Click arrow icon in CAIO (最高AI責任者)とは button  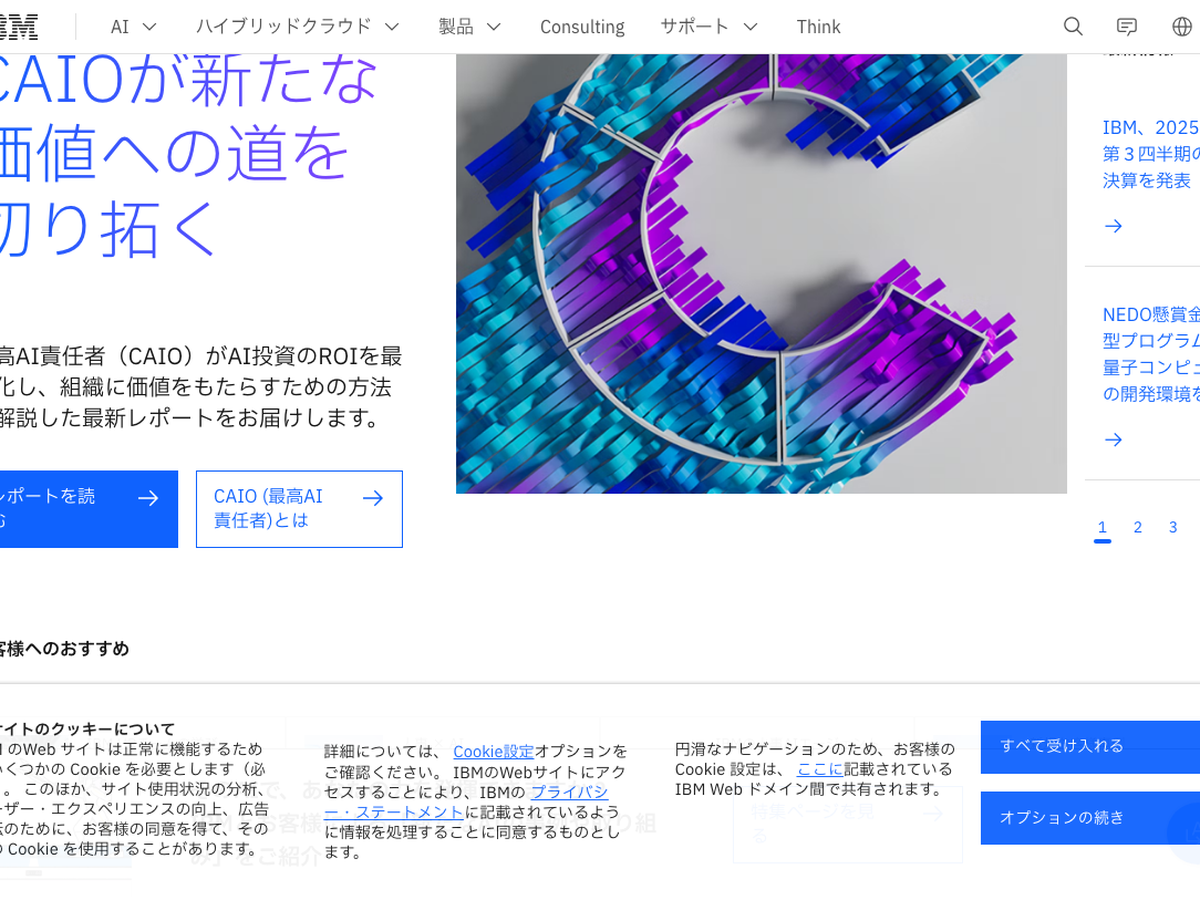tap(373, 498)
